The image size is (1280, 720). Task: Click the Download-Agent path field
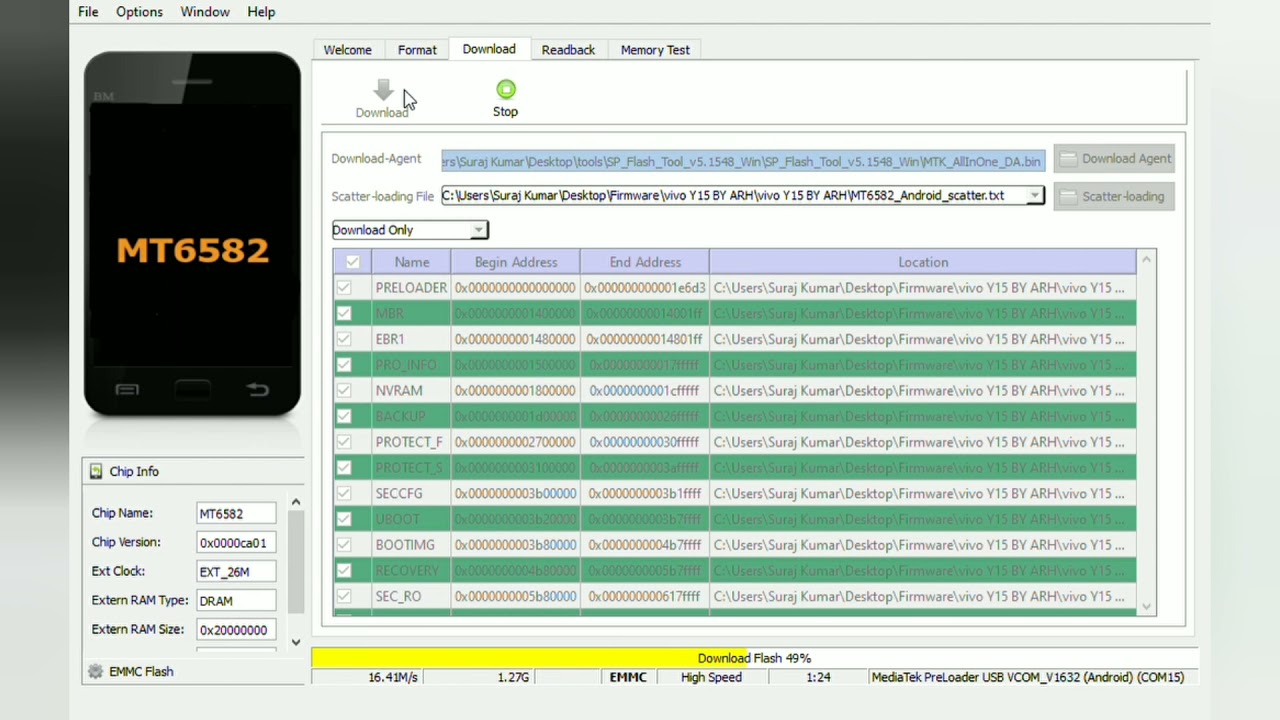[743, 161]
